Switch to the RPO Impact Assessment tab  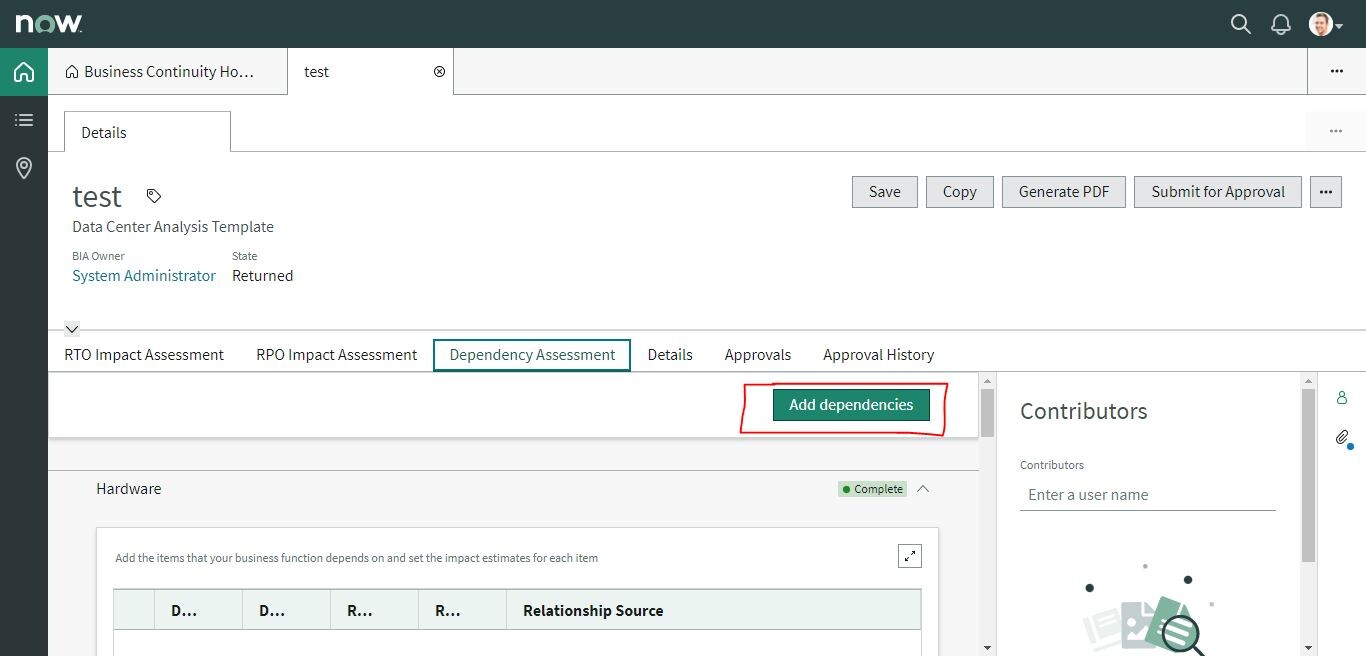(x=336, y=354)
